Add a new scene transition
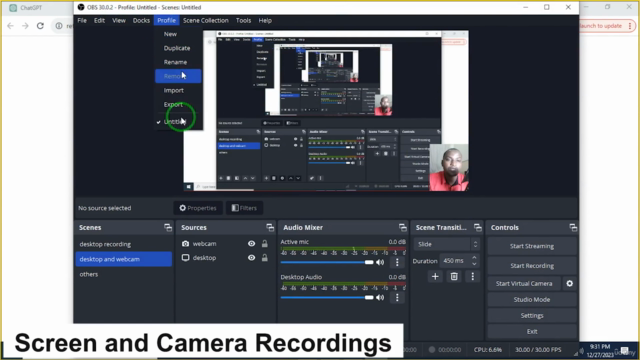Image resolution: width=640 pixels, height=360 pixels. 435,277
